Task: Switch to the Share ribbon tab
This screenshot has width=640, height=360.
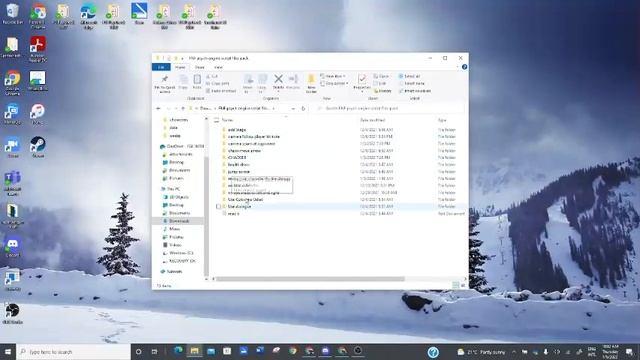Action: point(200,67)
